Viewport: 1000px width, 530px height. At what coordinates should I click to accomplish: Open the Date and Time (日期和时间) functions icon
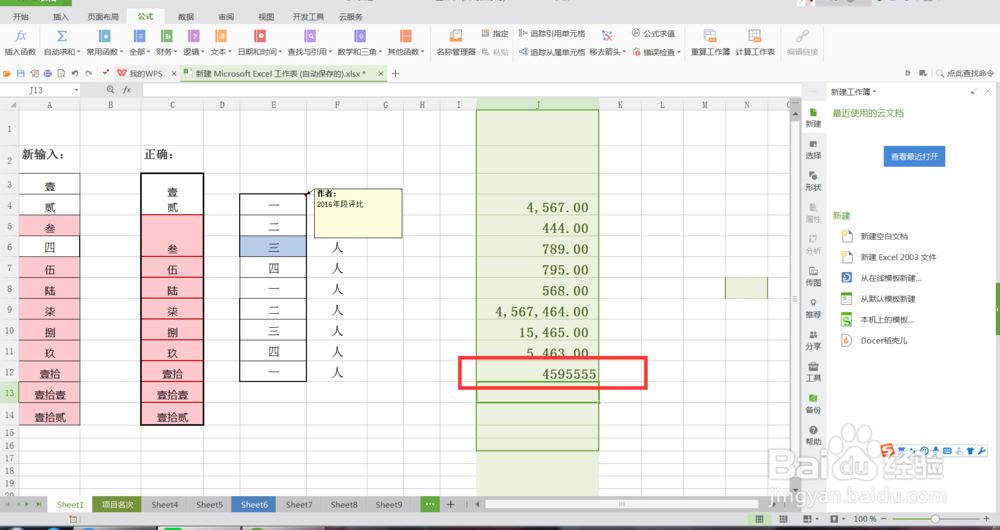(260, 36)
